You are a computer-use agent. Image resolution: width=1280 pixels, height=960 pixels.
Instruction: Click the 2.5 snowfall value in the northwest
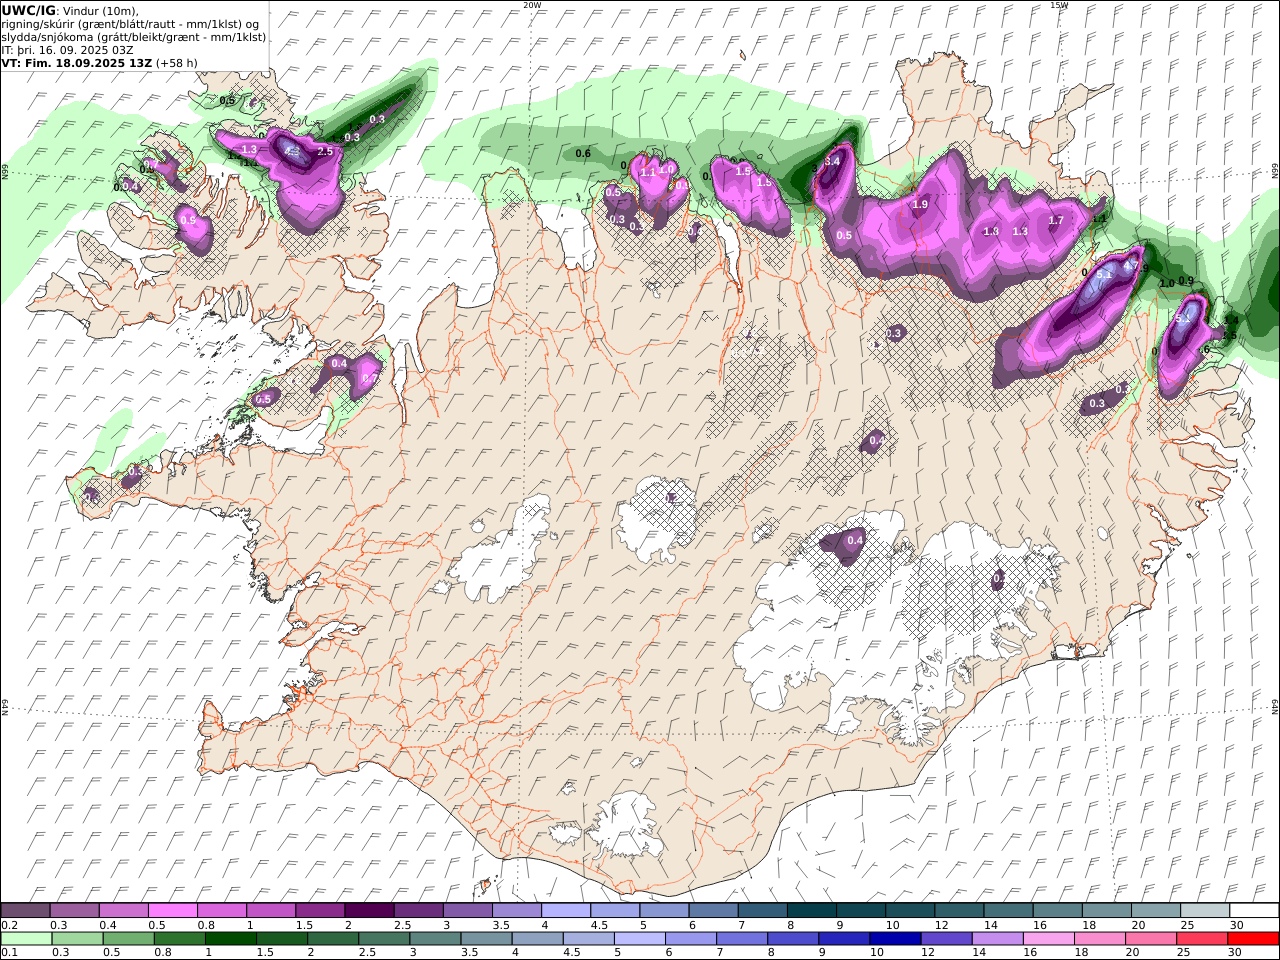click(324, 151)
